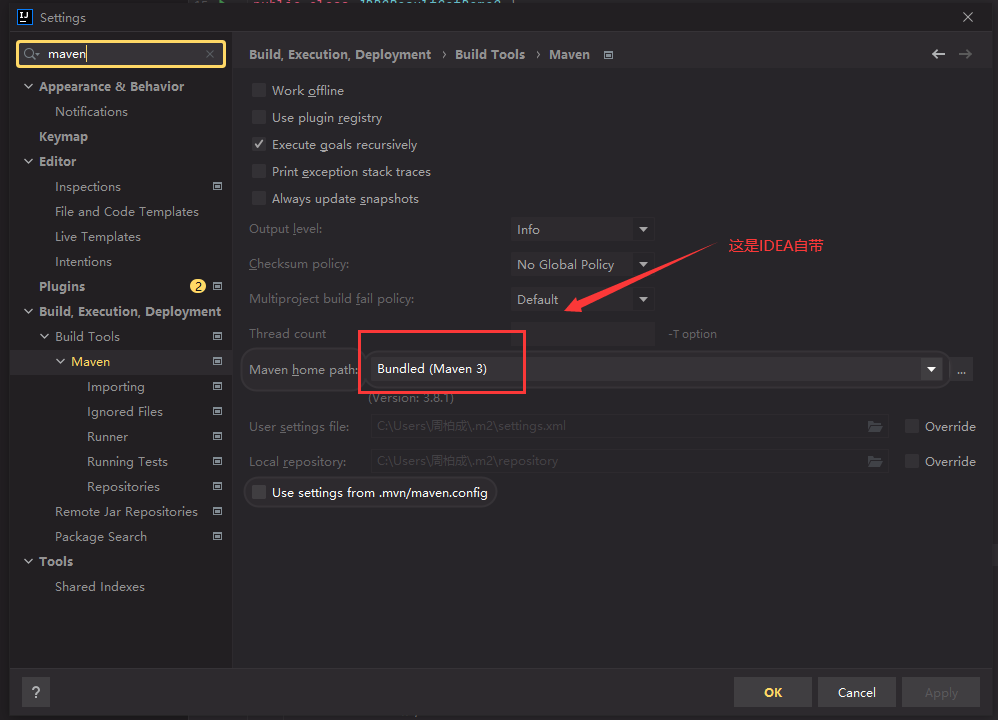Viewport: 998px width, 720px height.
Task: Select Notifications in settings tree
Action: point(92,111)
